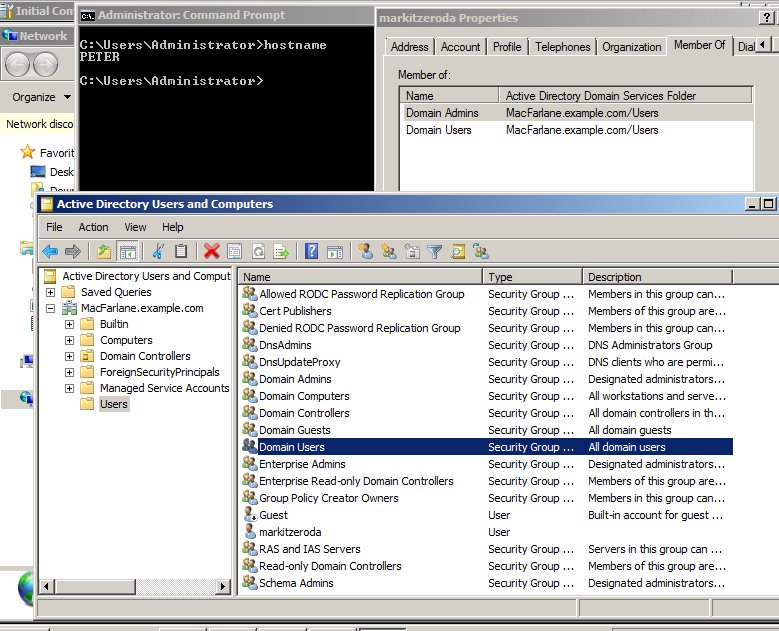
Task: Click the Cut scissors toolbar icon
Action: pyautogui.click(x=158, y=251)
